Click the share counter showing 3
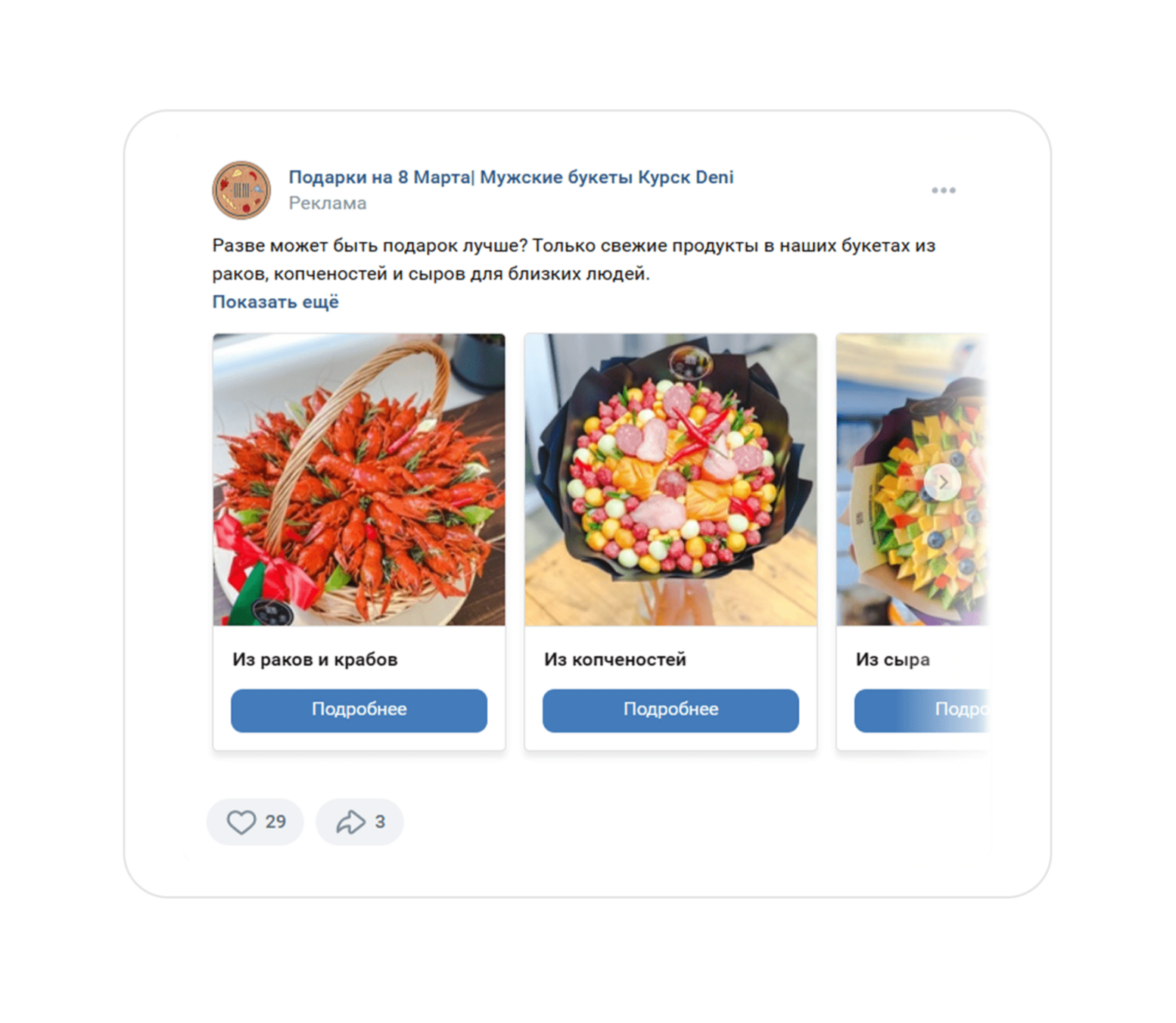The width and height of the screenshot is (1176, 1023). tap(380, 822)
